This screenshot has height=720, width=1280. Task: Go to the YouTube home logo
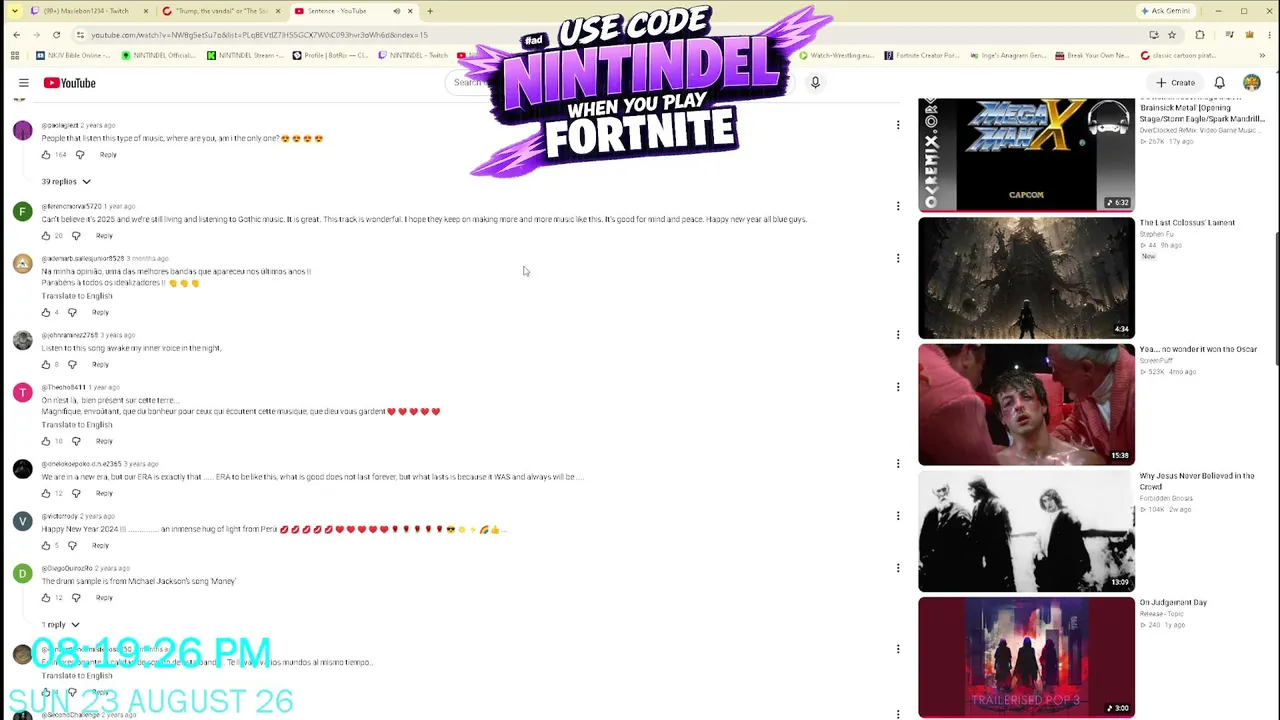pos(70,83)
